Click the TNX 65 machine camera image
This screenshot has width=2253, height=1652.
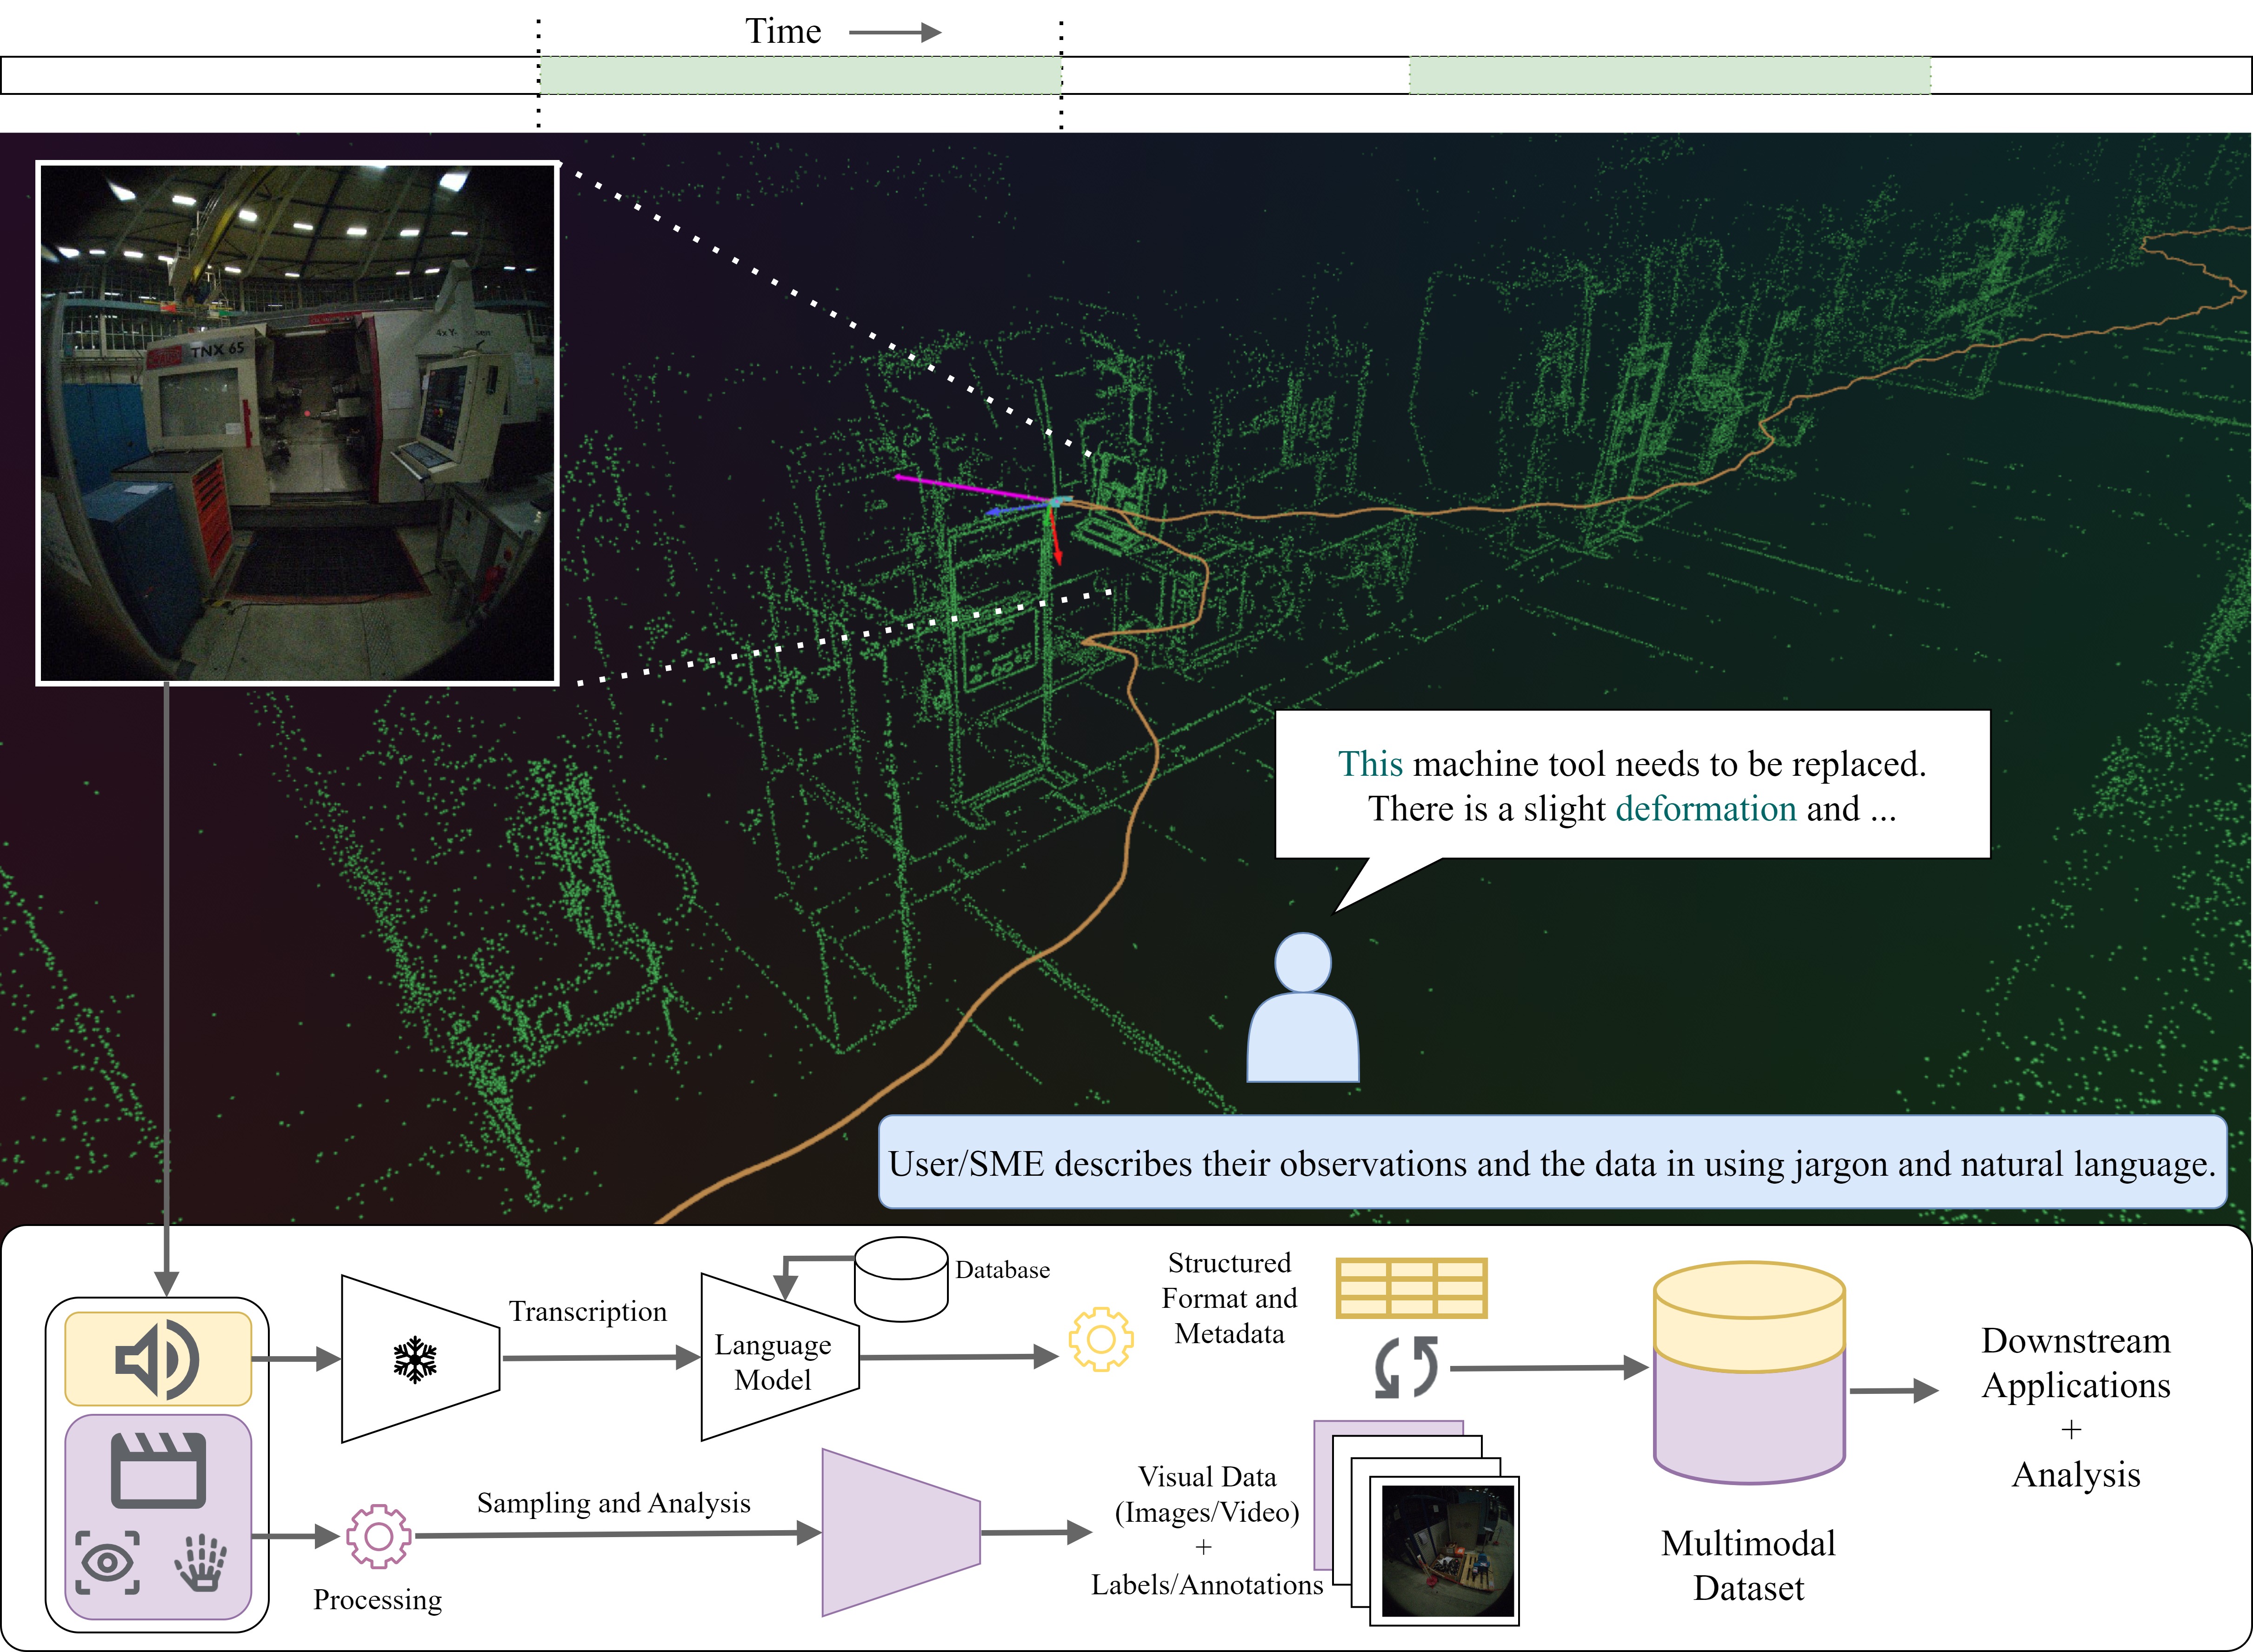click(x=297, y=423)
